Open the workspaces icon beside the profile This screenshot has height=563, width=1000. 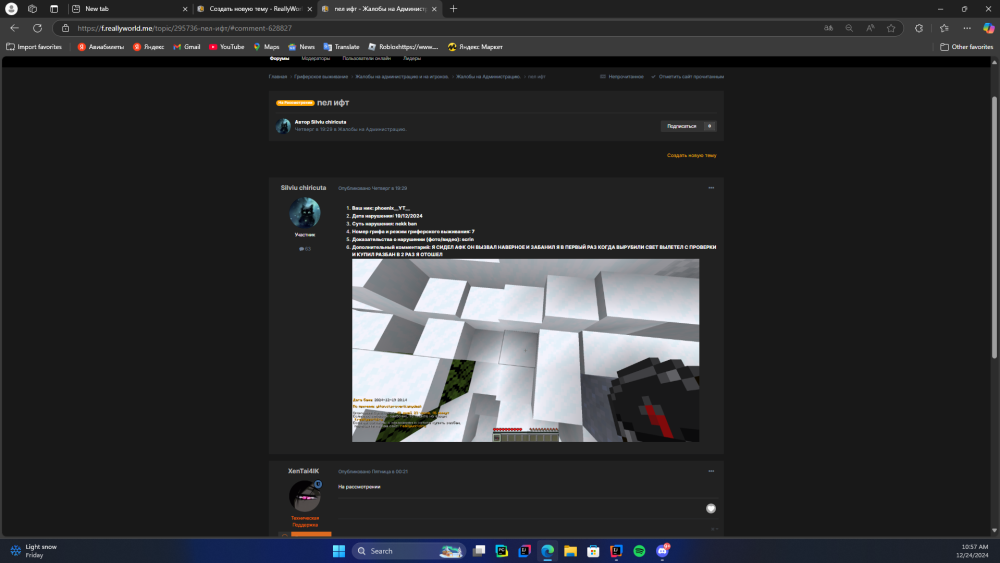point(33,9)
